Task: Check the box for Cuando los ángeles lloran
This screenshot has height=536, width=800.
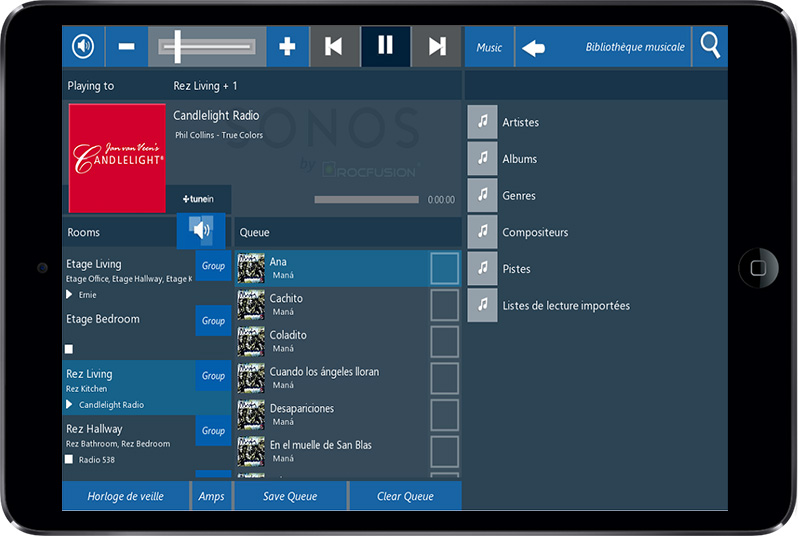Action: [444, 378]
